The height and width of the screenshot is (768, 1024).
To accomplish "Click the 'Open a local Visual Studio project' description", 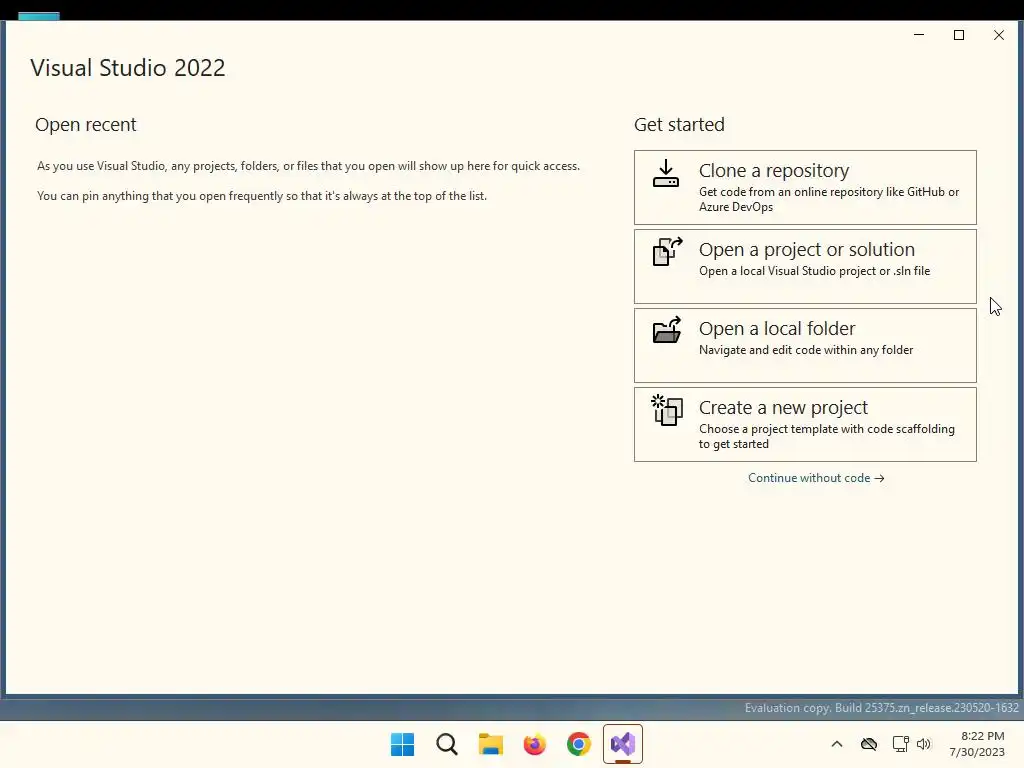I will pyautogui.click(x=814, y=271).
